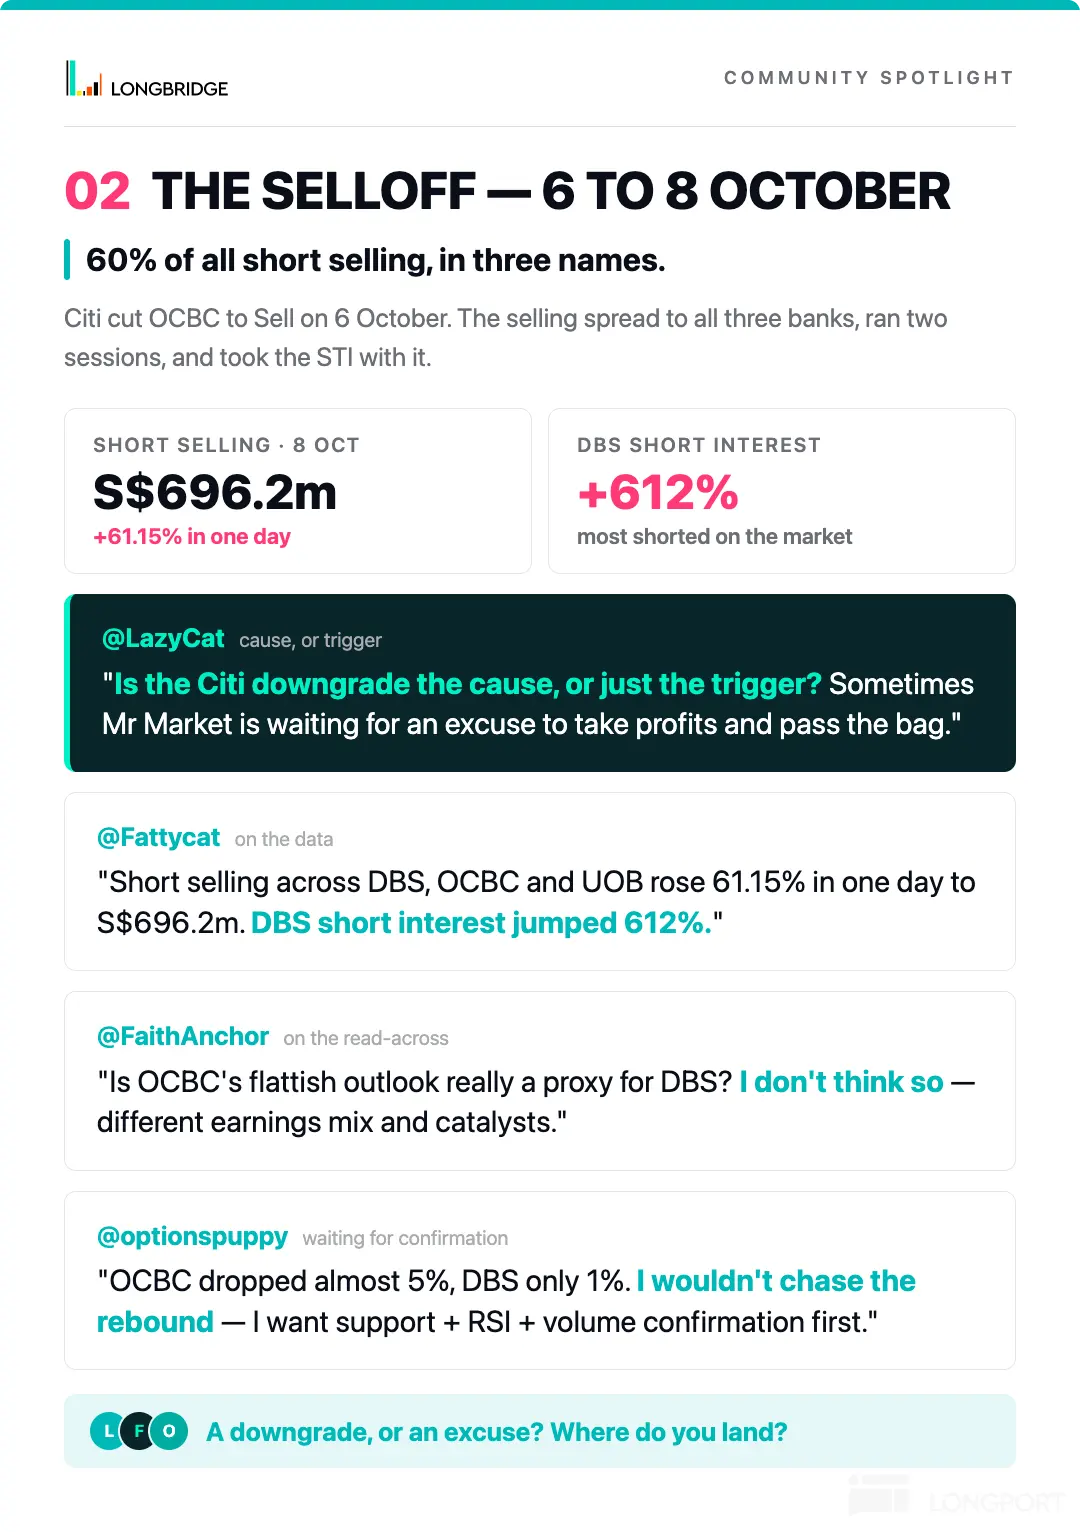Image resolution: width=1080 pixels, height=1532 pixels.
Task: Select the DBS Short Interest card
Action: [x=782, y=491]
